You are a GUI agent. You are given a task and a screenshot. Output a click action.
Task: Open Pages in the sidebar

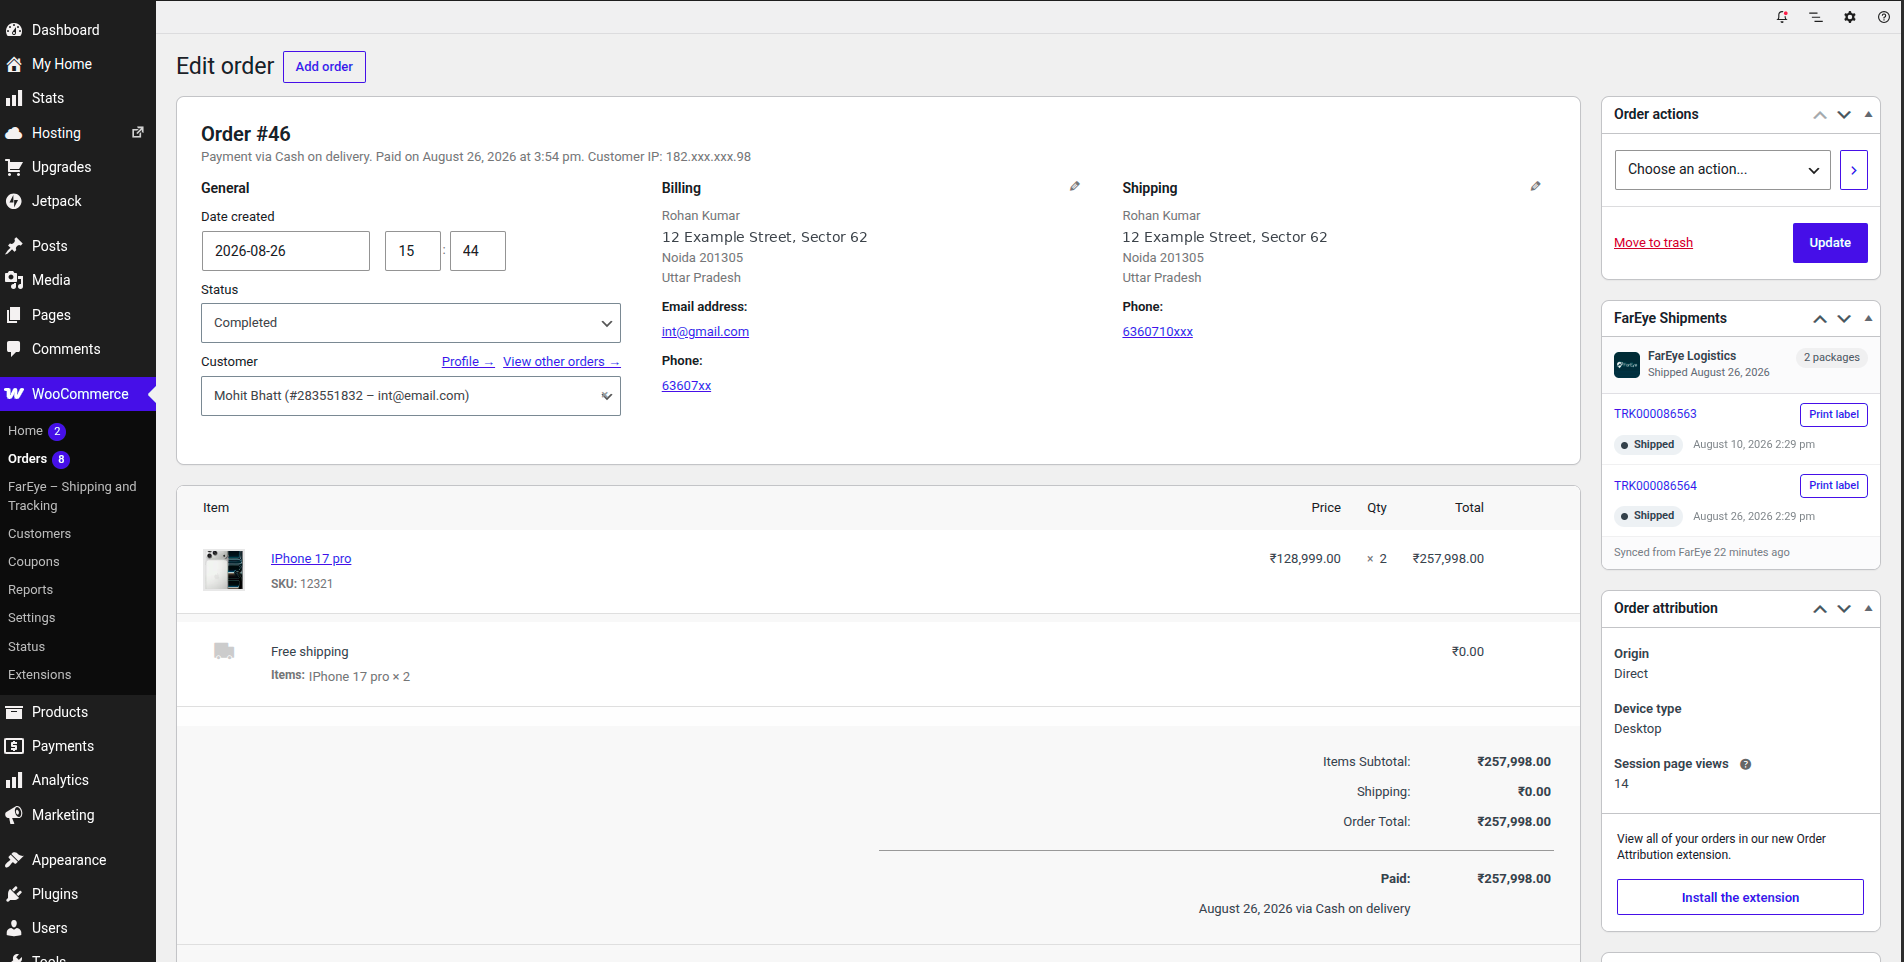point(78,315)
